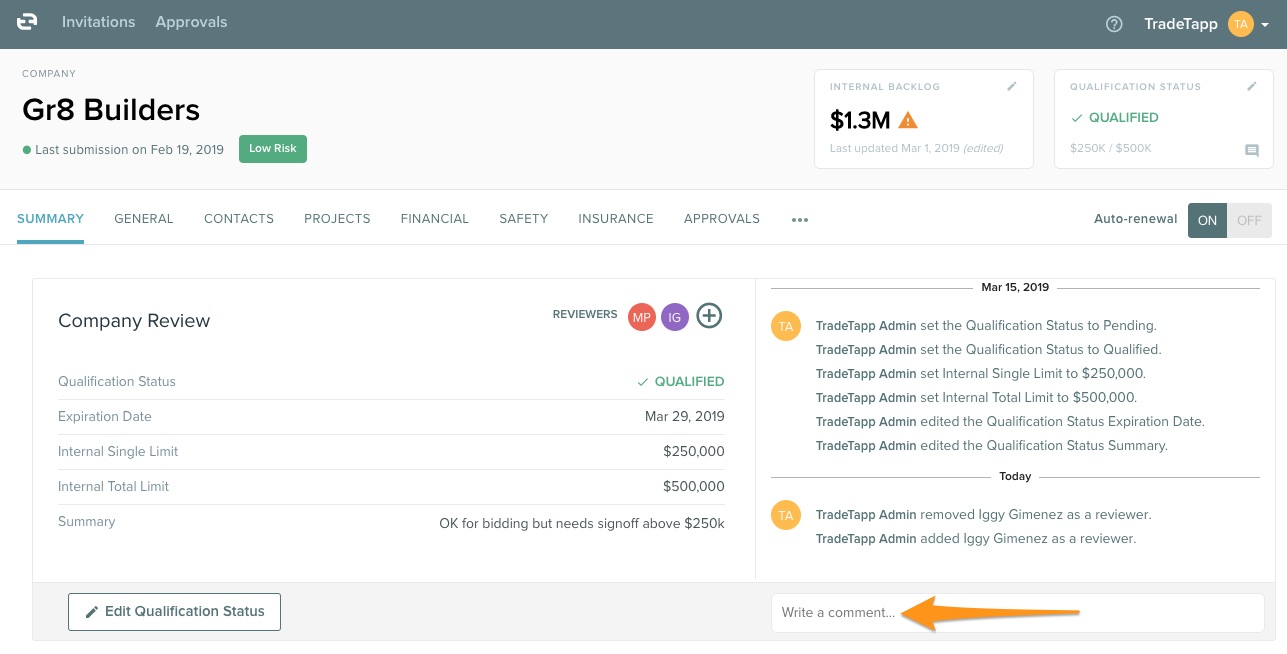This screenshot has width=1287, height=654.
Task: Add a reviewer with the plus icon
Action: 709,316
